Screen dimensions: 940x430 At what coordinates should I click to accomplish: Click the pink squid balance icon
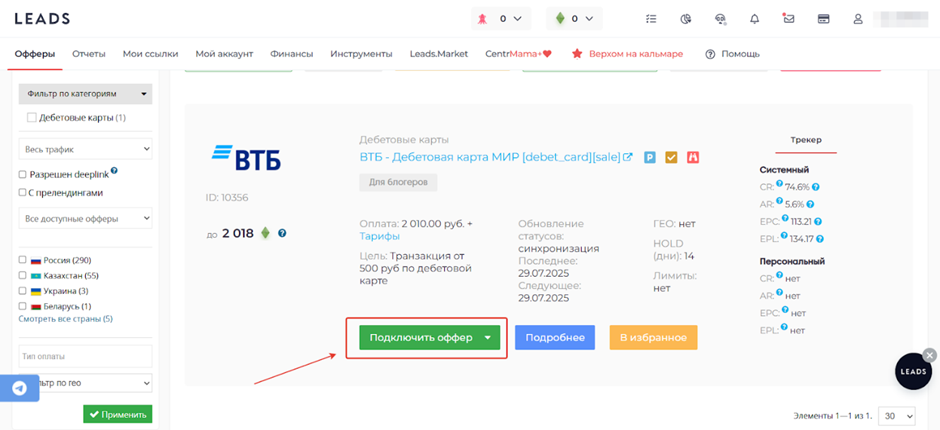[x=482, y=19]
